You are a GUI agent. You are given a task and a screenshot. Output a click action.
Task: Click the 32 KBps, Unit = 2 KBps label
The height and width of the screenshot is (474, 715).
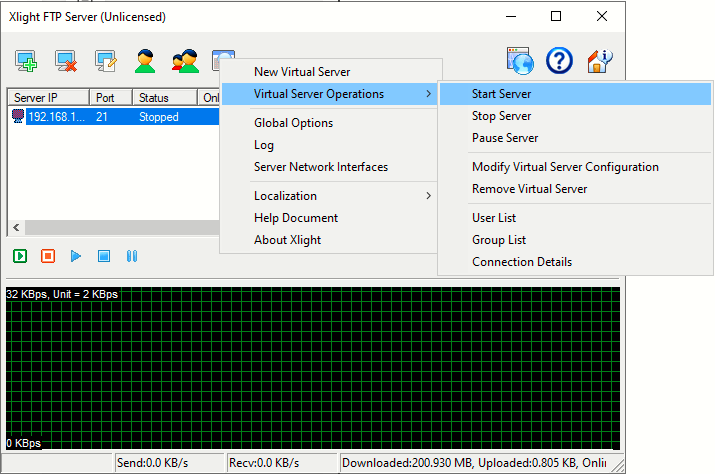coord(62,294)
